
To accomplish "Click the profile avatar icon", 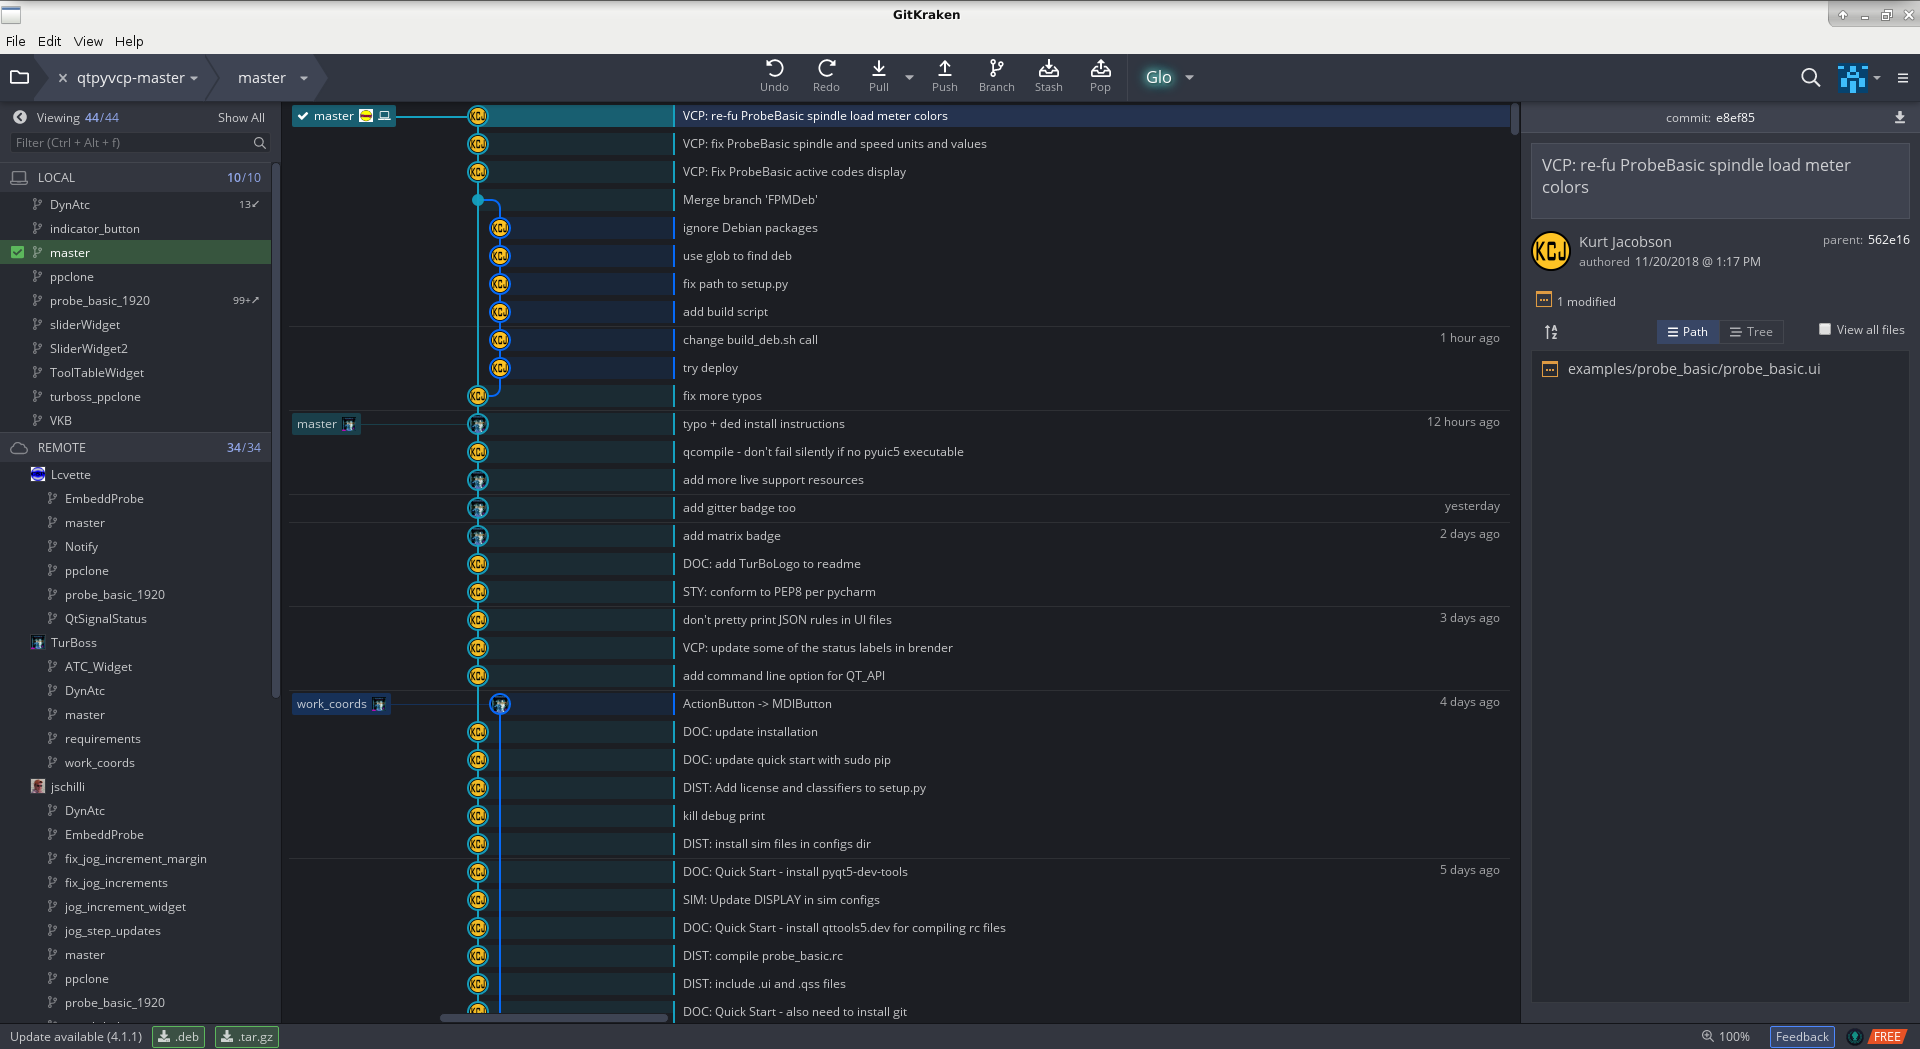I will click(x=1852, y=77).
